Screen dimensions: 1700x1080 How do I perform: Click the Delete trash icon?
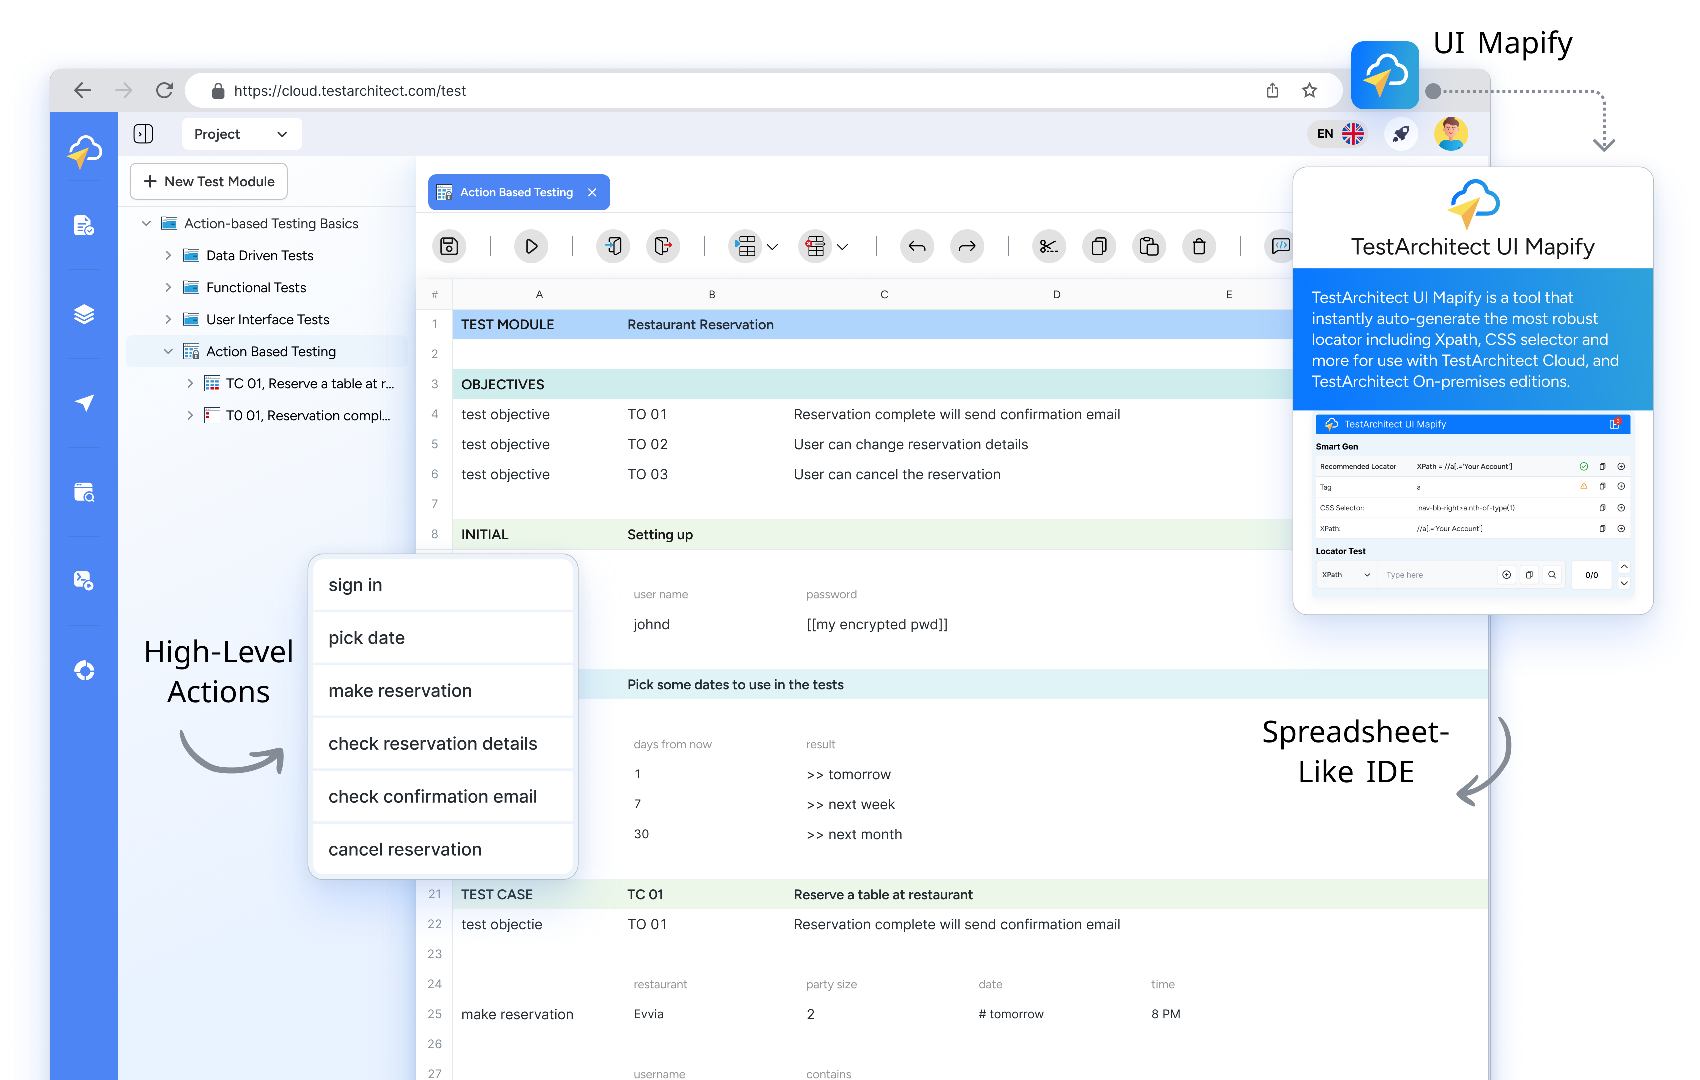click(x=1199, y=246)
